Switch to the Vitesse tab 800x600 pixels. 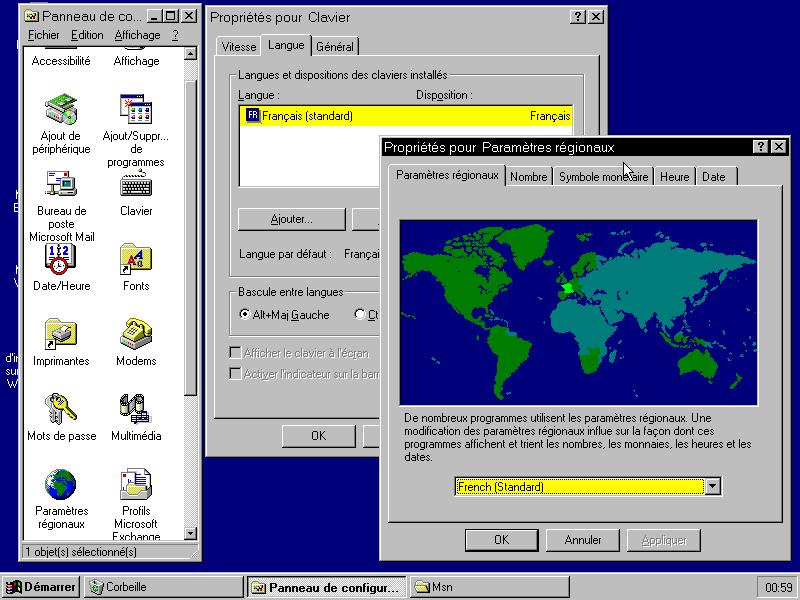tap(239, 46)
